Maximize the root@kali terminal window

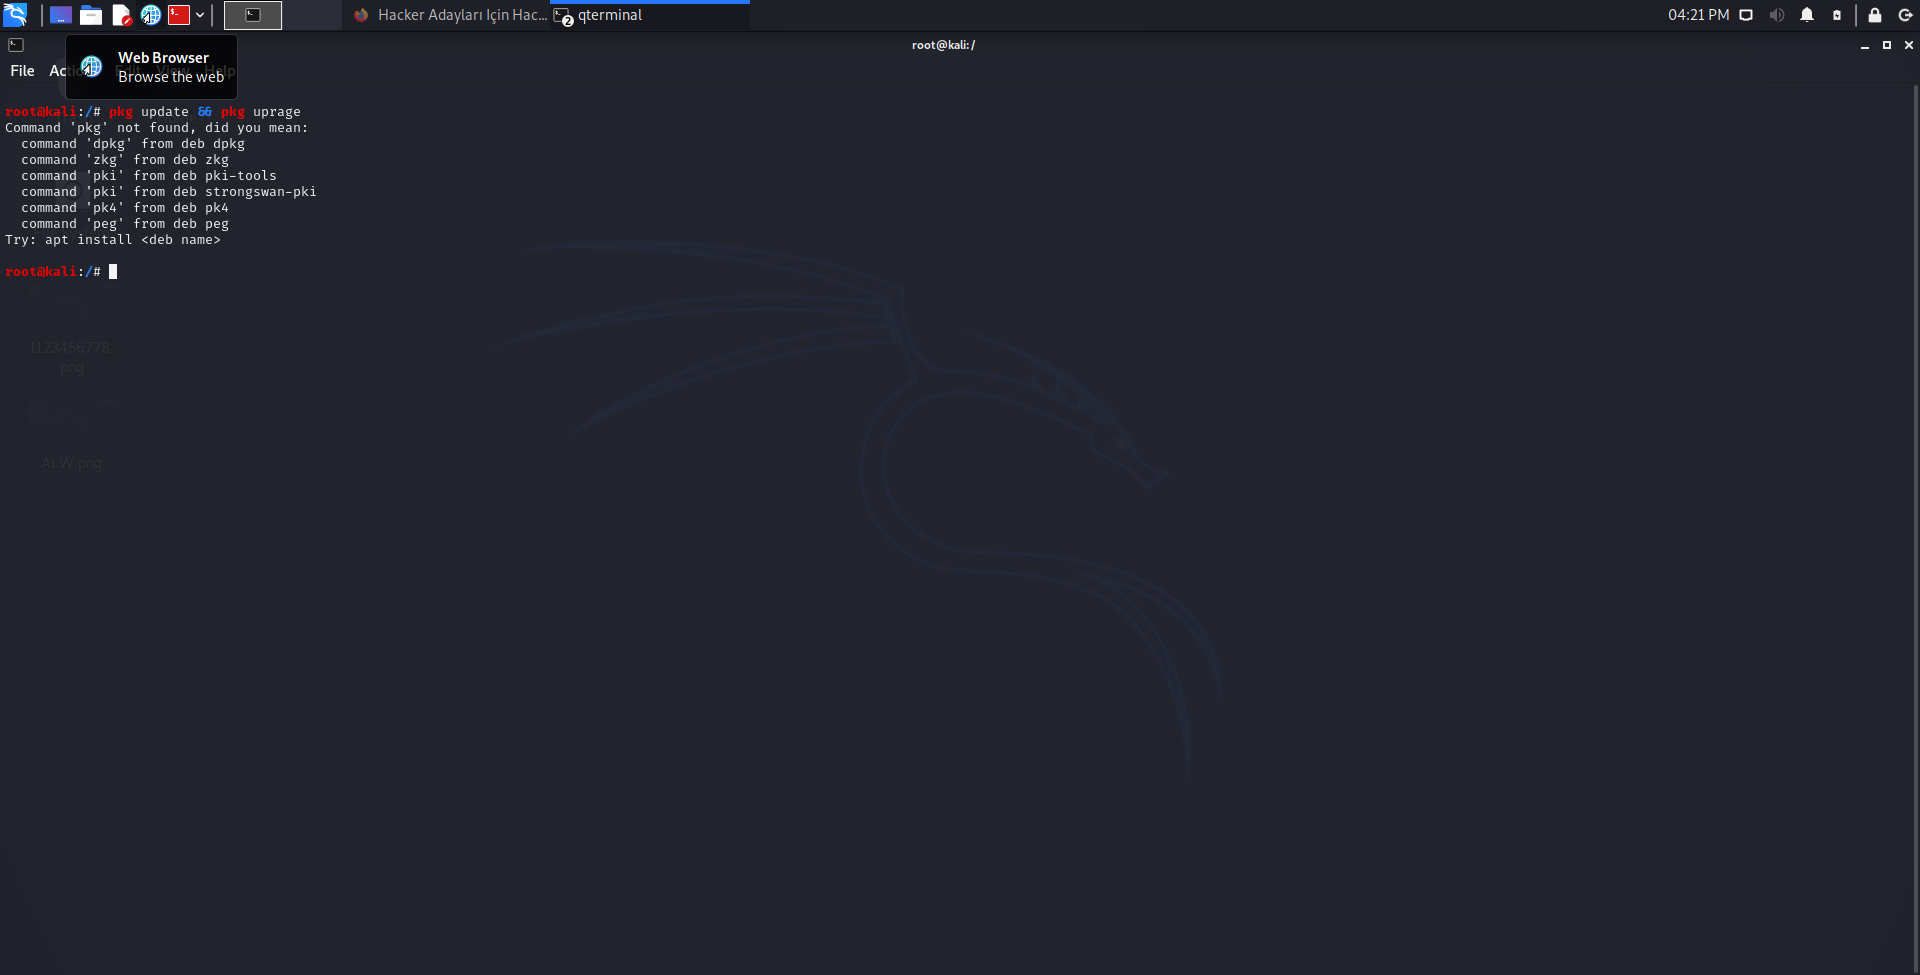(1887, 45)
